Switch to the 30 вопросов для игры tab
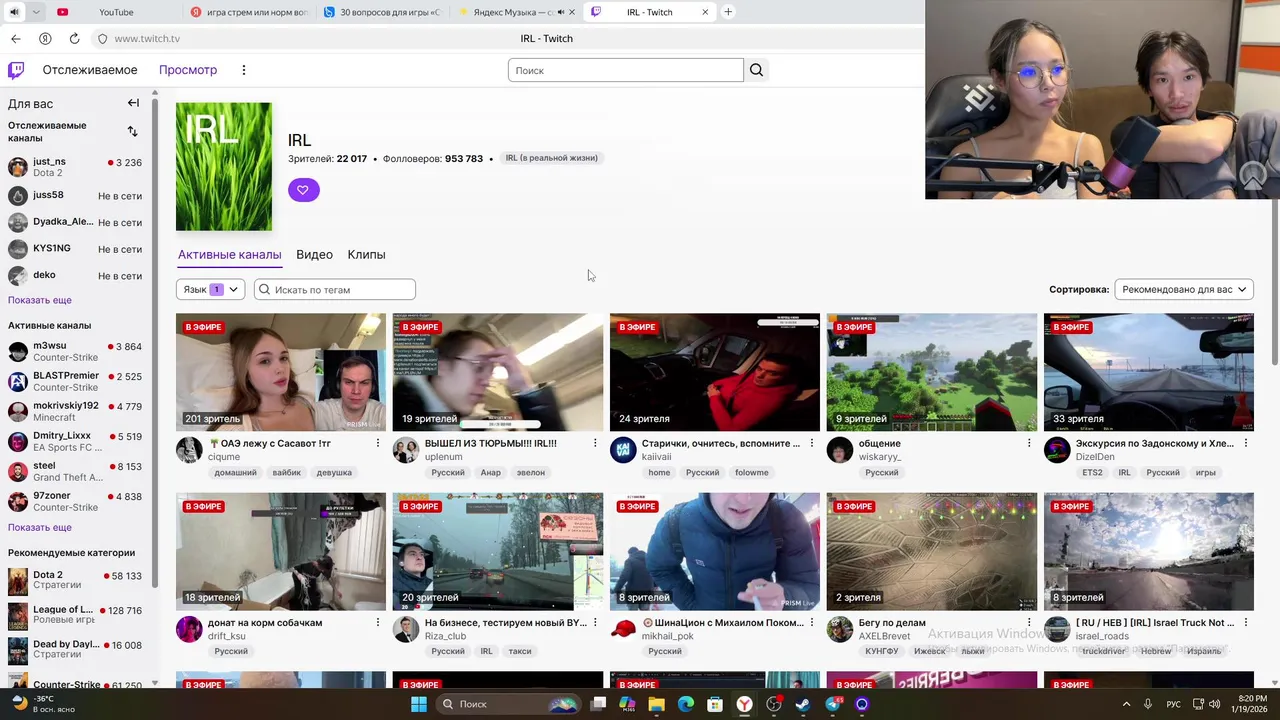Screen dimensions: 1280x720 (383, 12)
